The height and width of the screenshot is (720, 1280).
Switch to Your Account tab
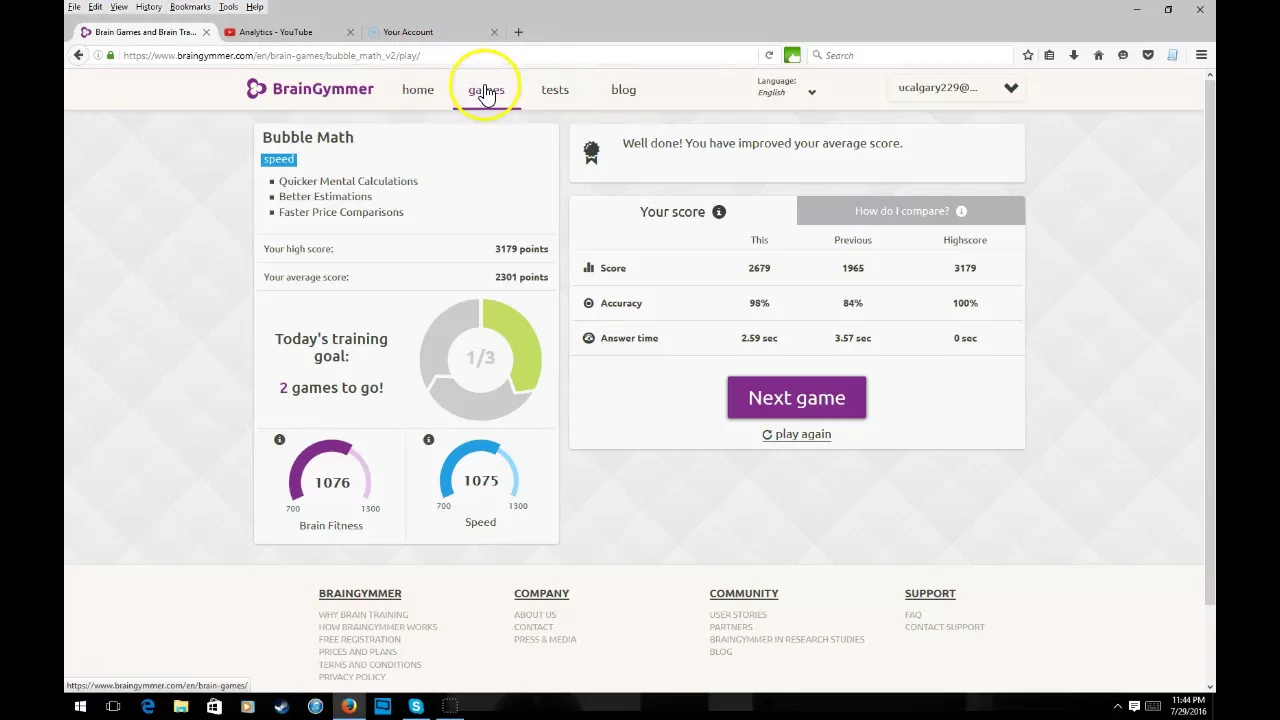click(432, 32)
